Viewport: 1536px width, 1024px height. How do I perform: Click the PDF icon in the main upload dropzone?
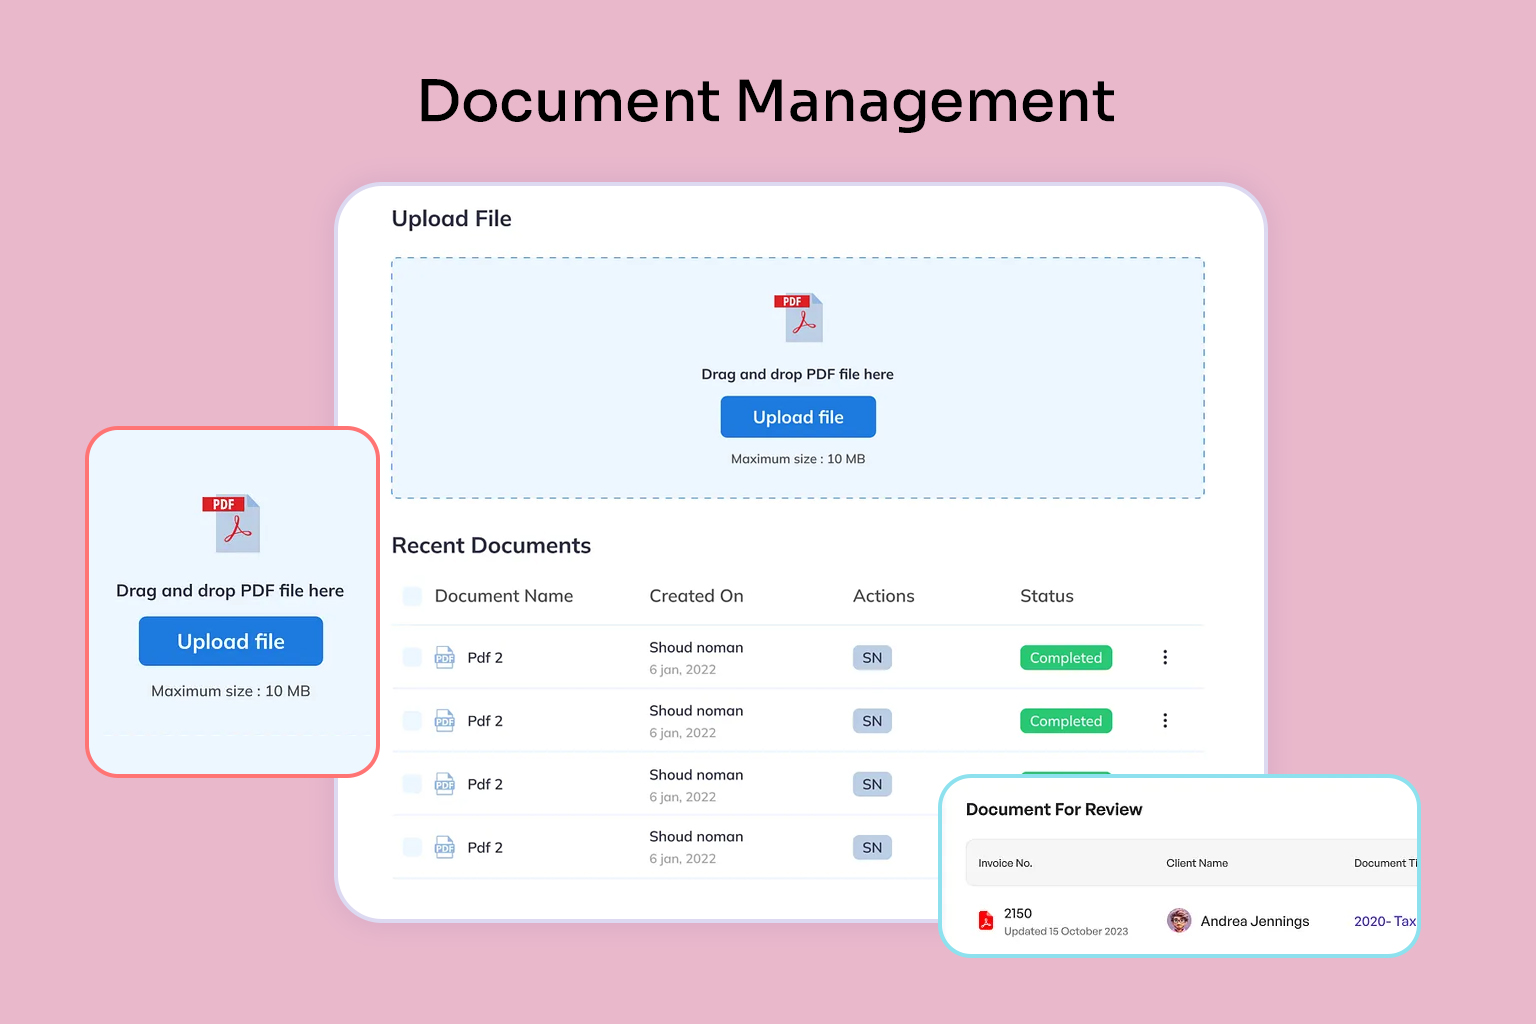[x=798, y=317]
